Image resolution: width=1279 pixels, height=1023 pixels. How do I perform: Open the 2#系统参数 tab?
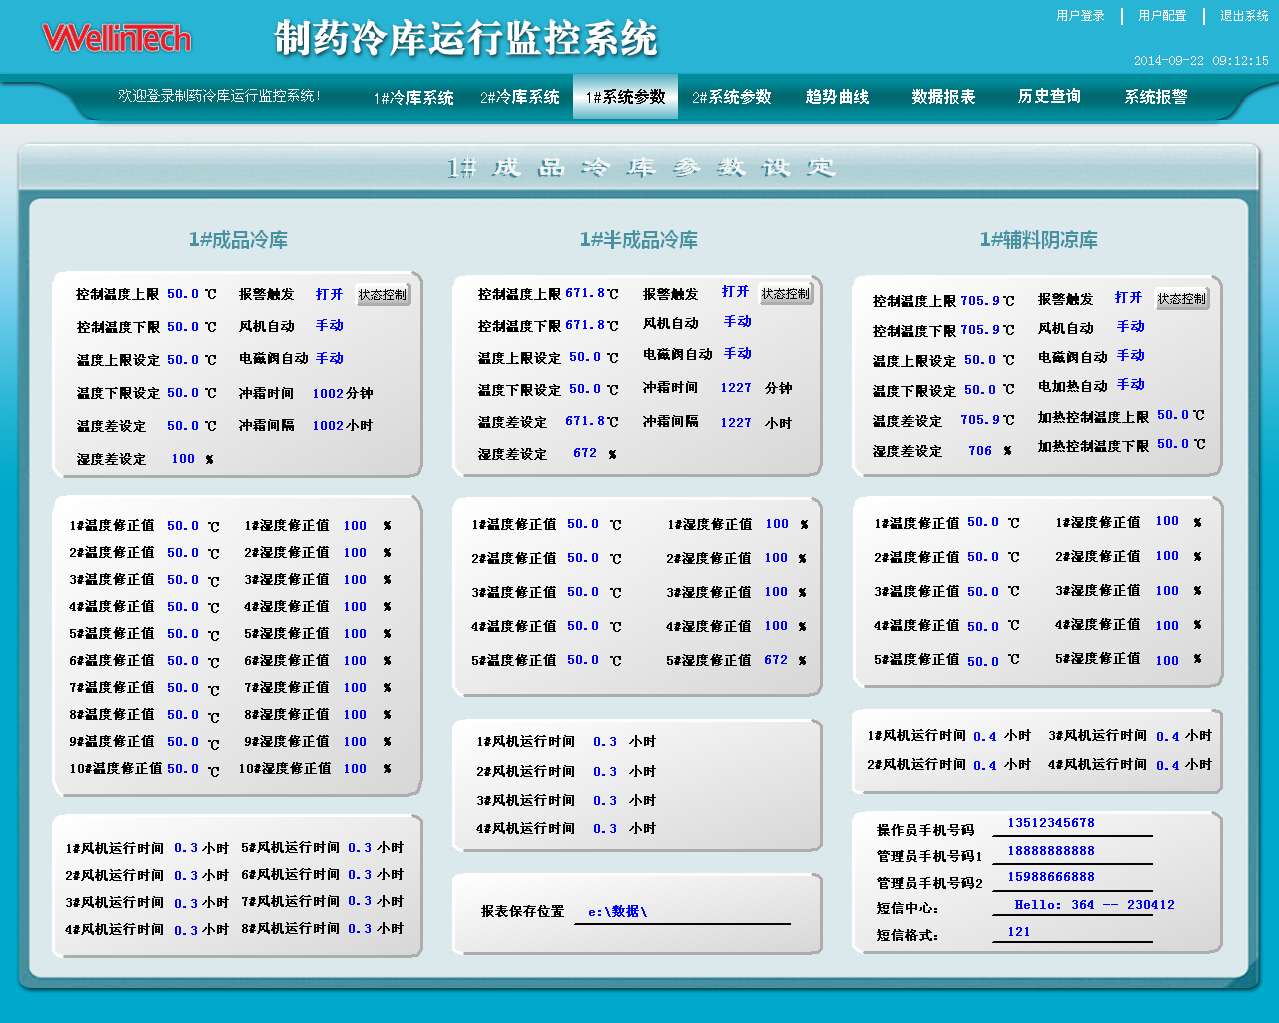point(732,97)
